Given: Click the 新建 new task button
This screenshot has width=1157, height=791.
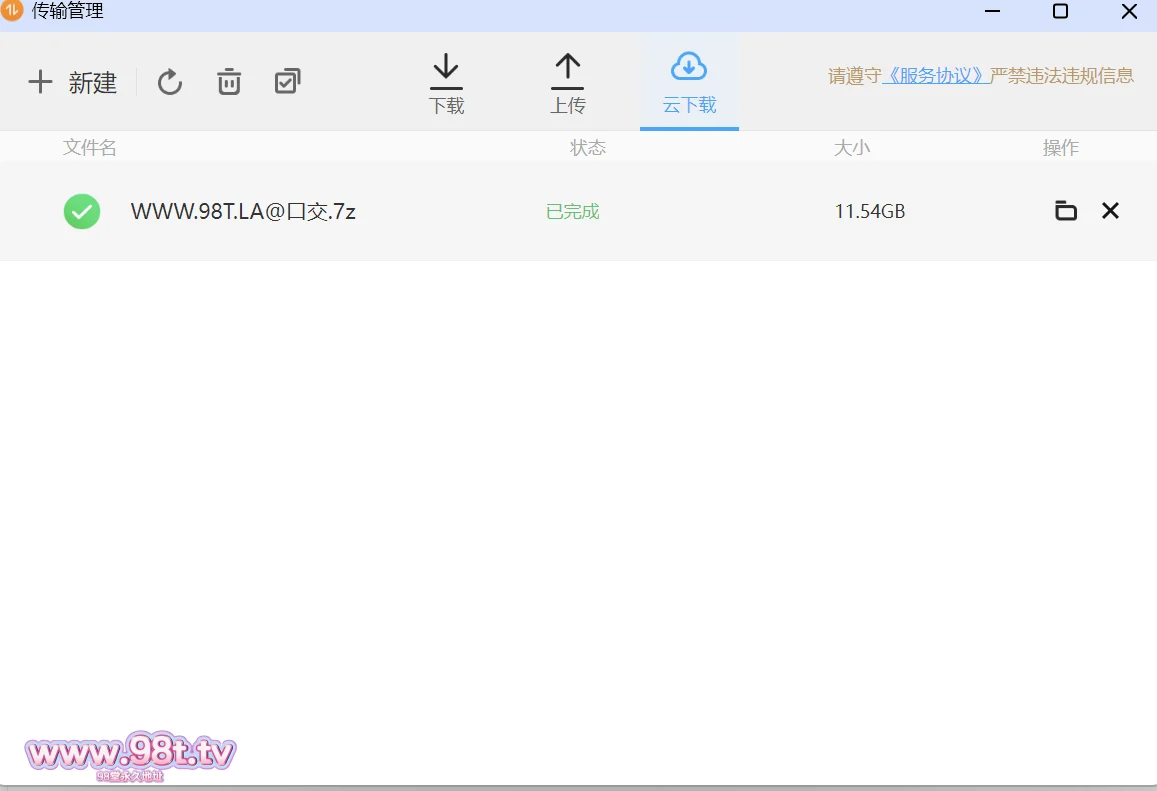Looking at the screenshot, I should click(72, 82).
